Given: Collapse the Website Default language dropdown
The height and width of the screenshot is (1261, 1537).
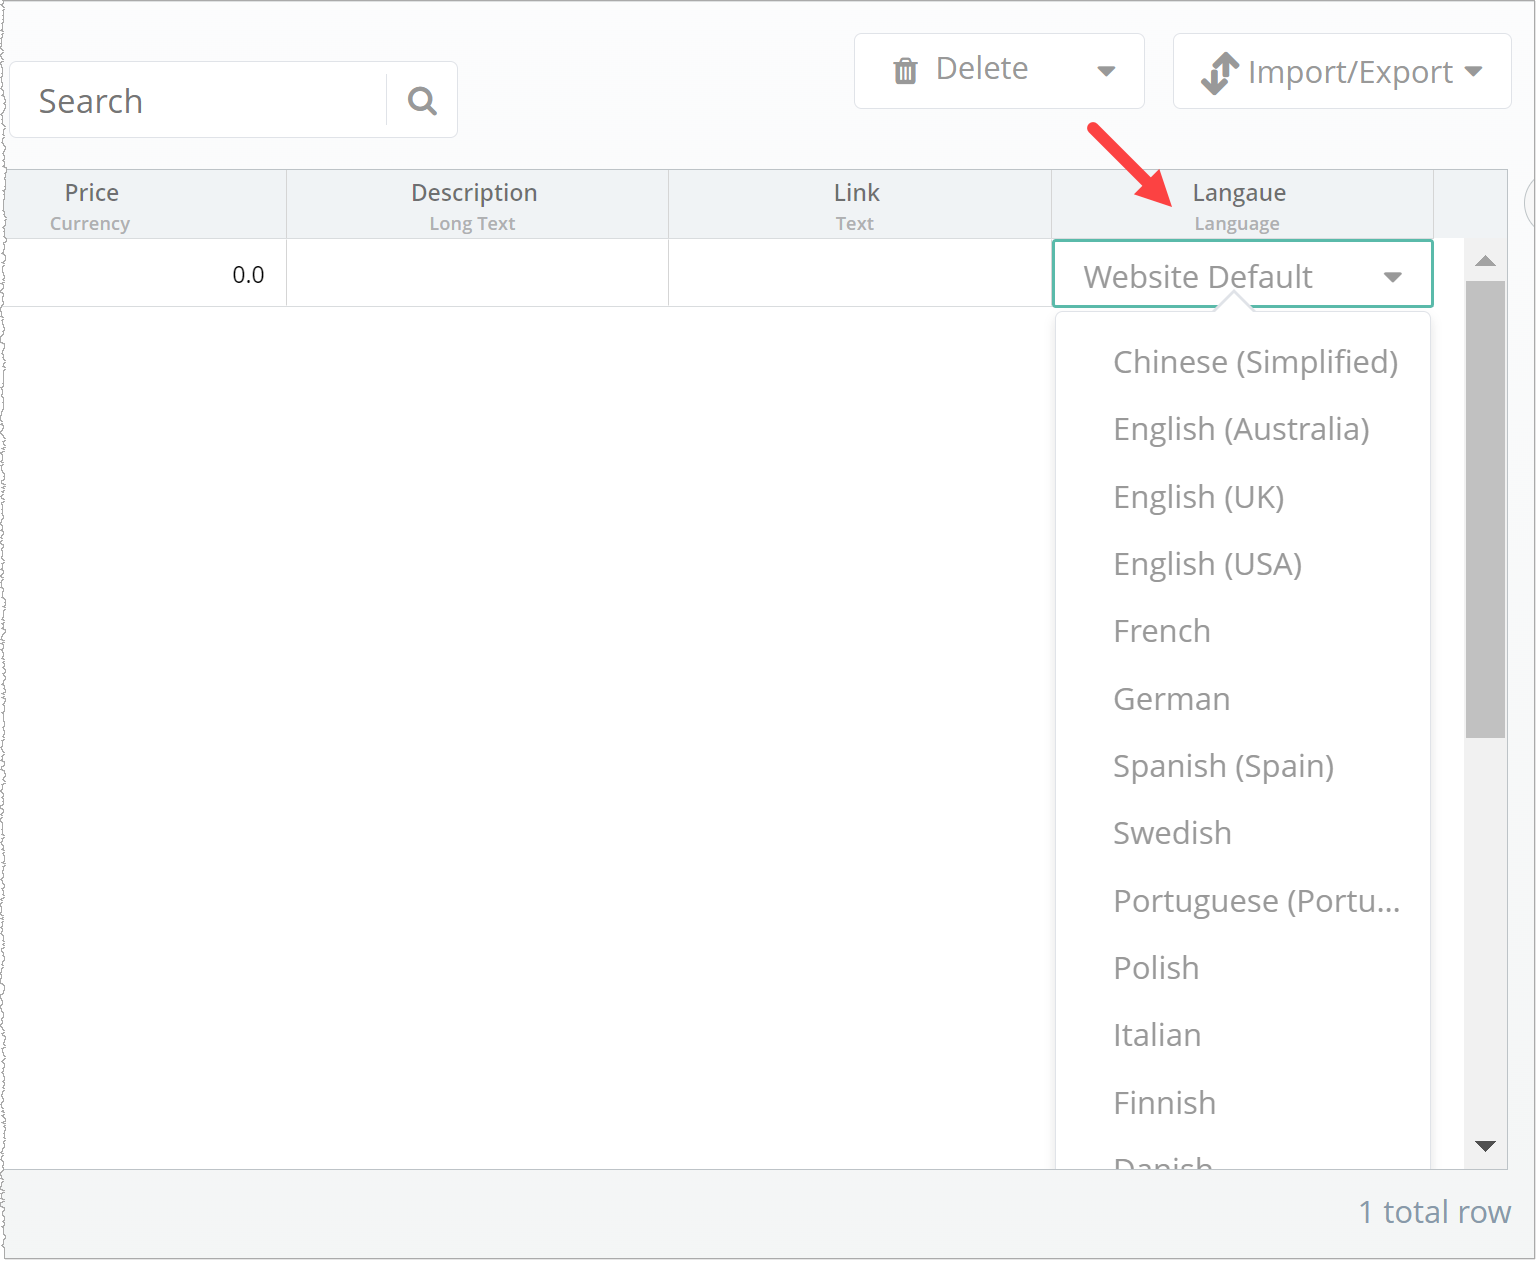Looking at the screenshot, I should [x=1392, y=277].
